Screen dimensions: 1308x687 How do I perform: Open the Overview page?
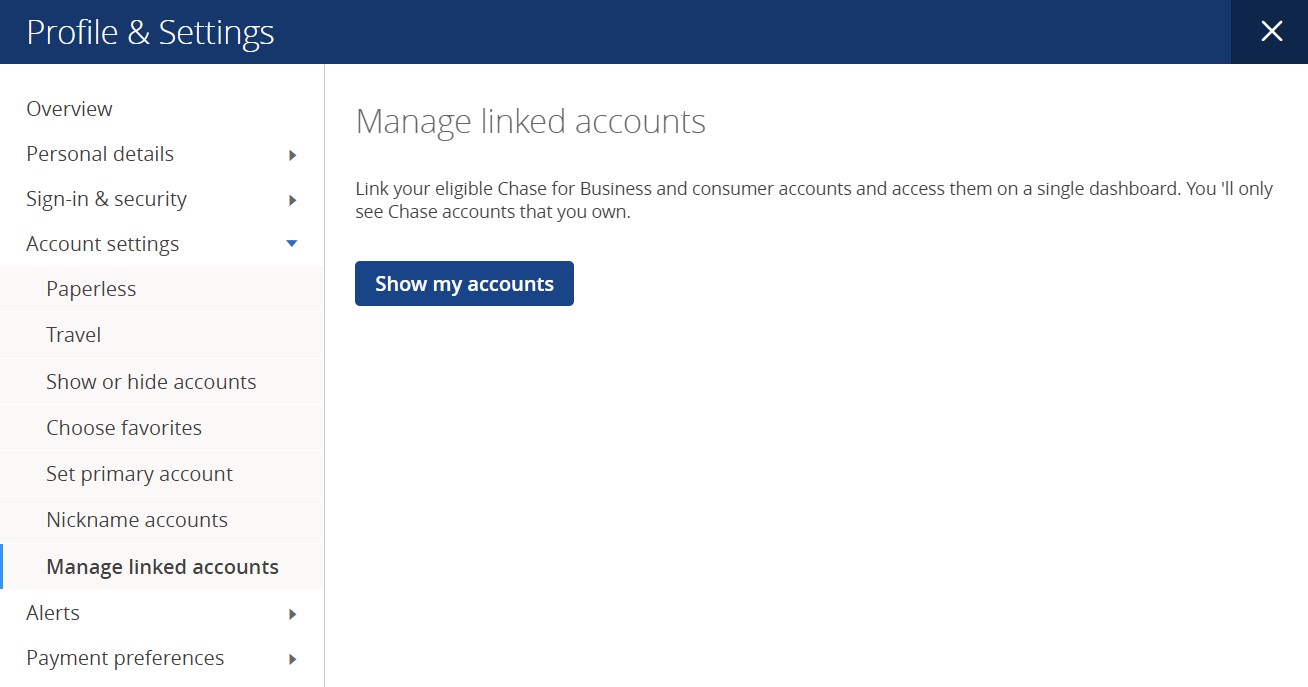coord(68,108)
